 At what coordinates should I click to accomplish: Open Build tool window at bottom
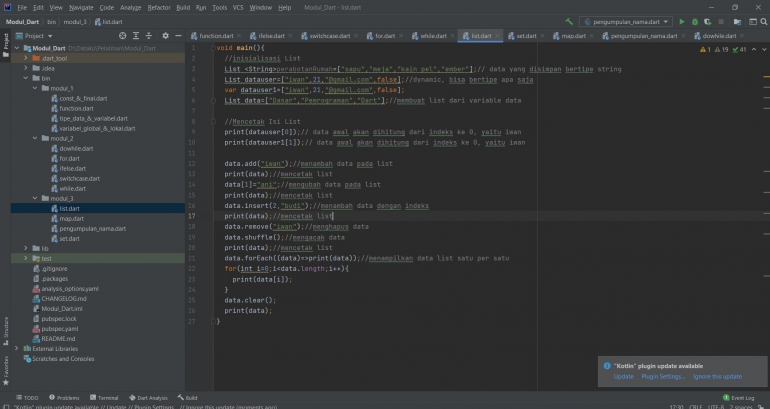coord(188,398)
